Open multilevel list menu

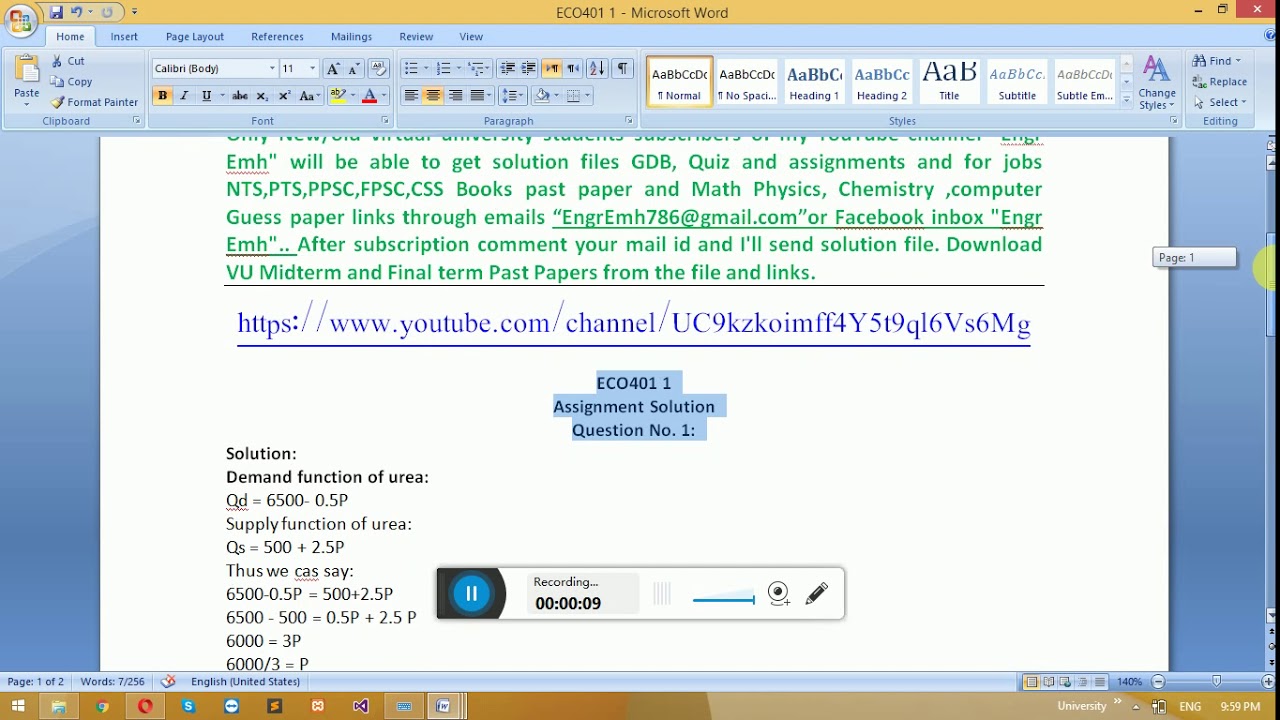479,68
